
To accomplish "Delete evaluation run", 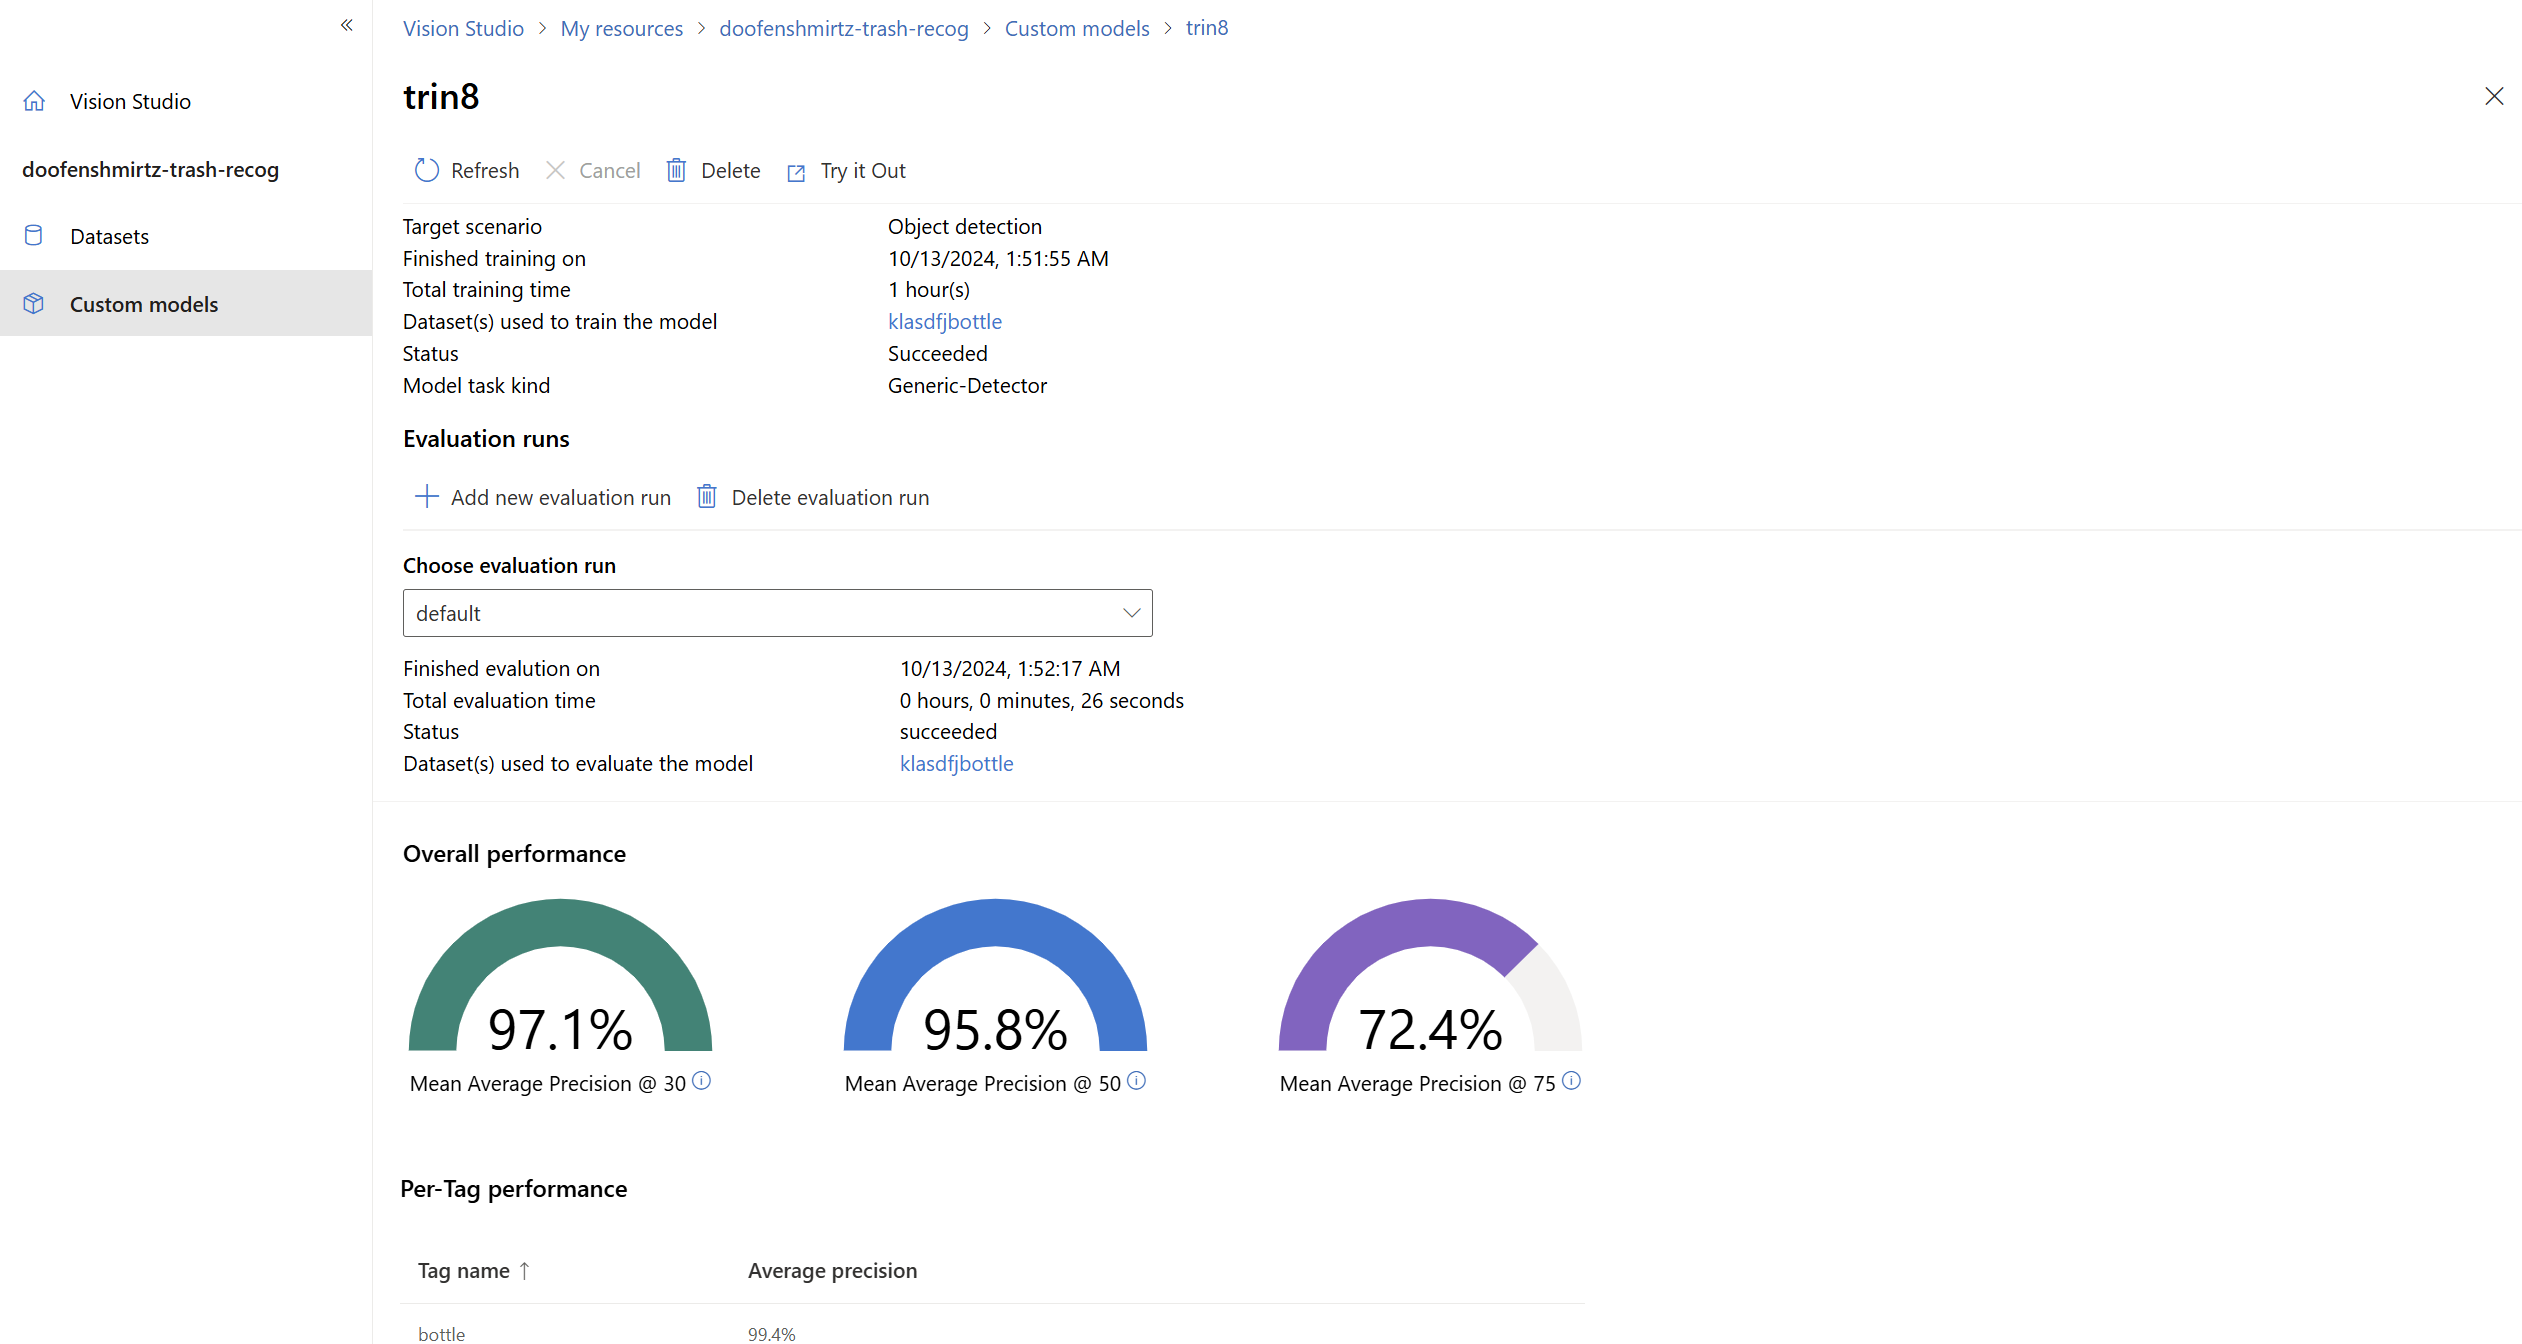I will click(813, 497).
